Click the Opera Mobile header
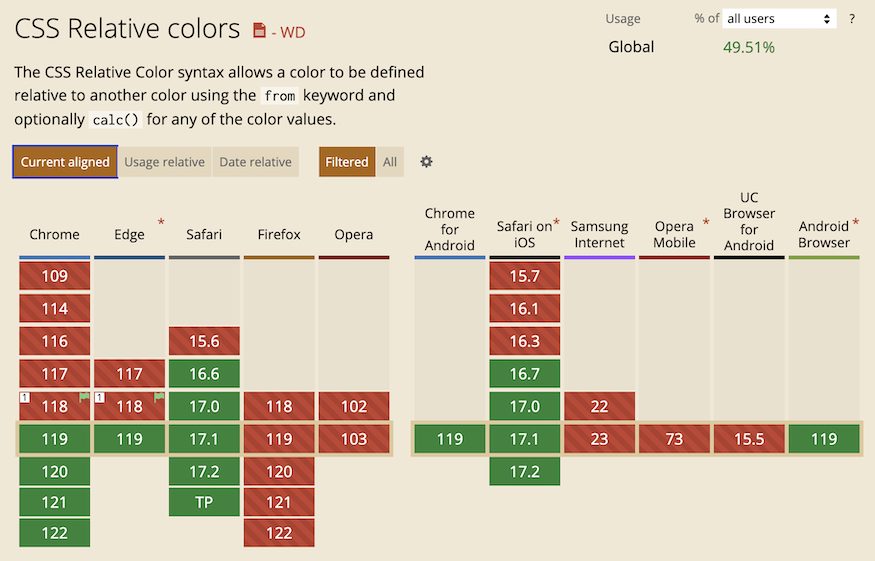 674,234
